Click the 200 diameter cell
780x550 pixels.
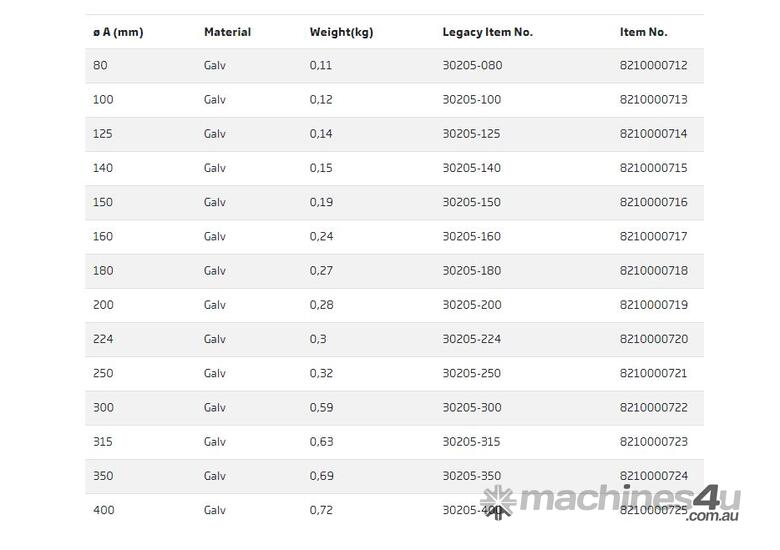pyautogui.click(x=103, y=305)
